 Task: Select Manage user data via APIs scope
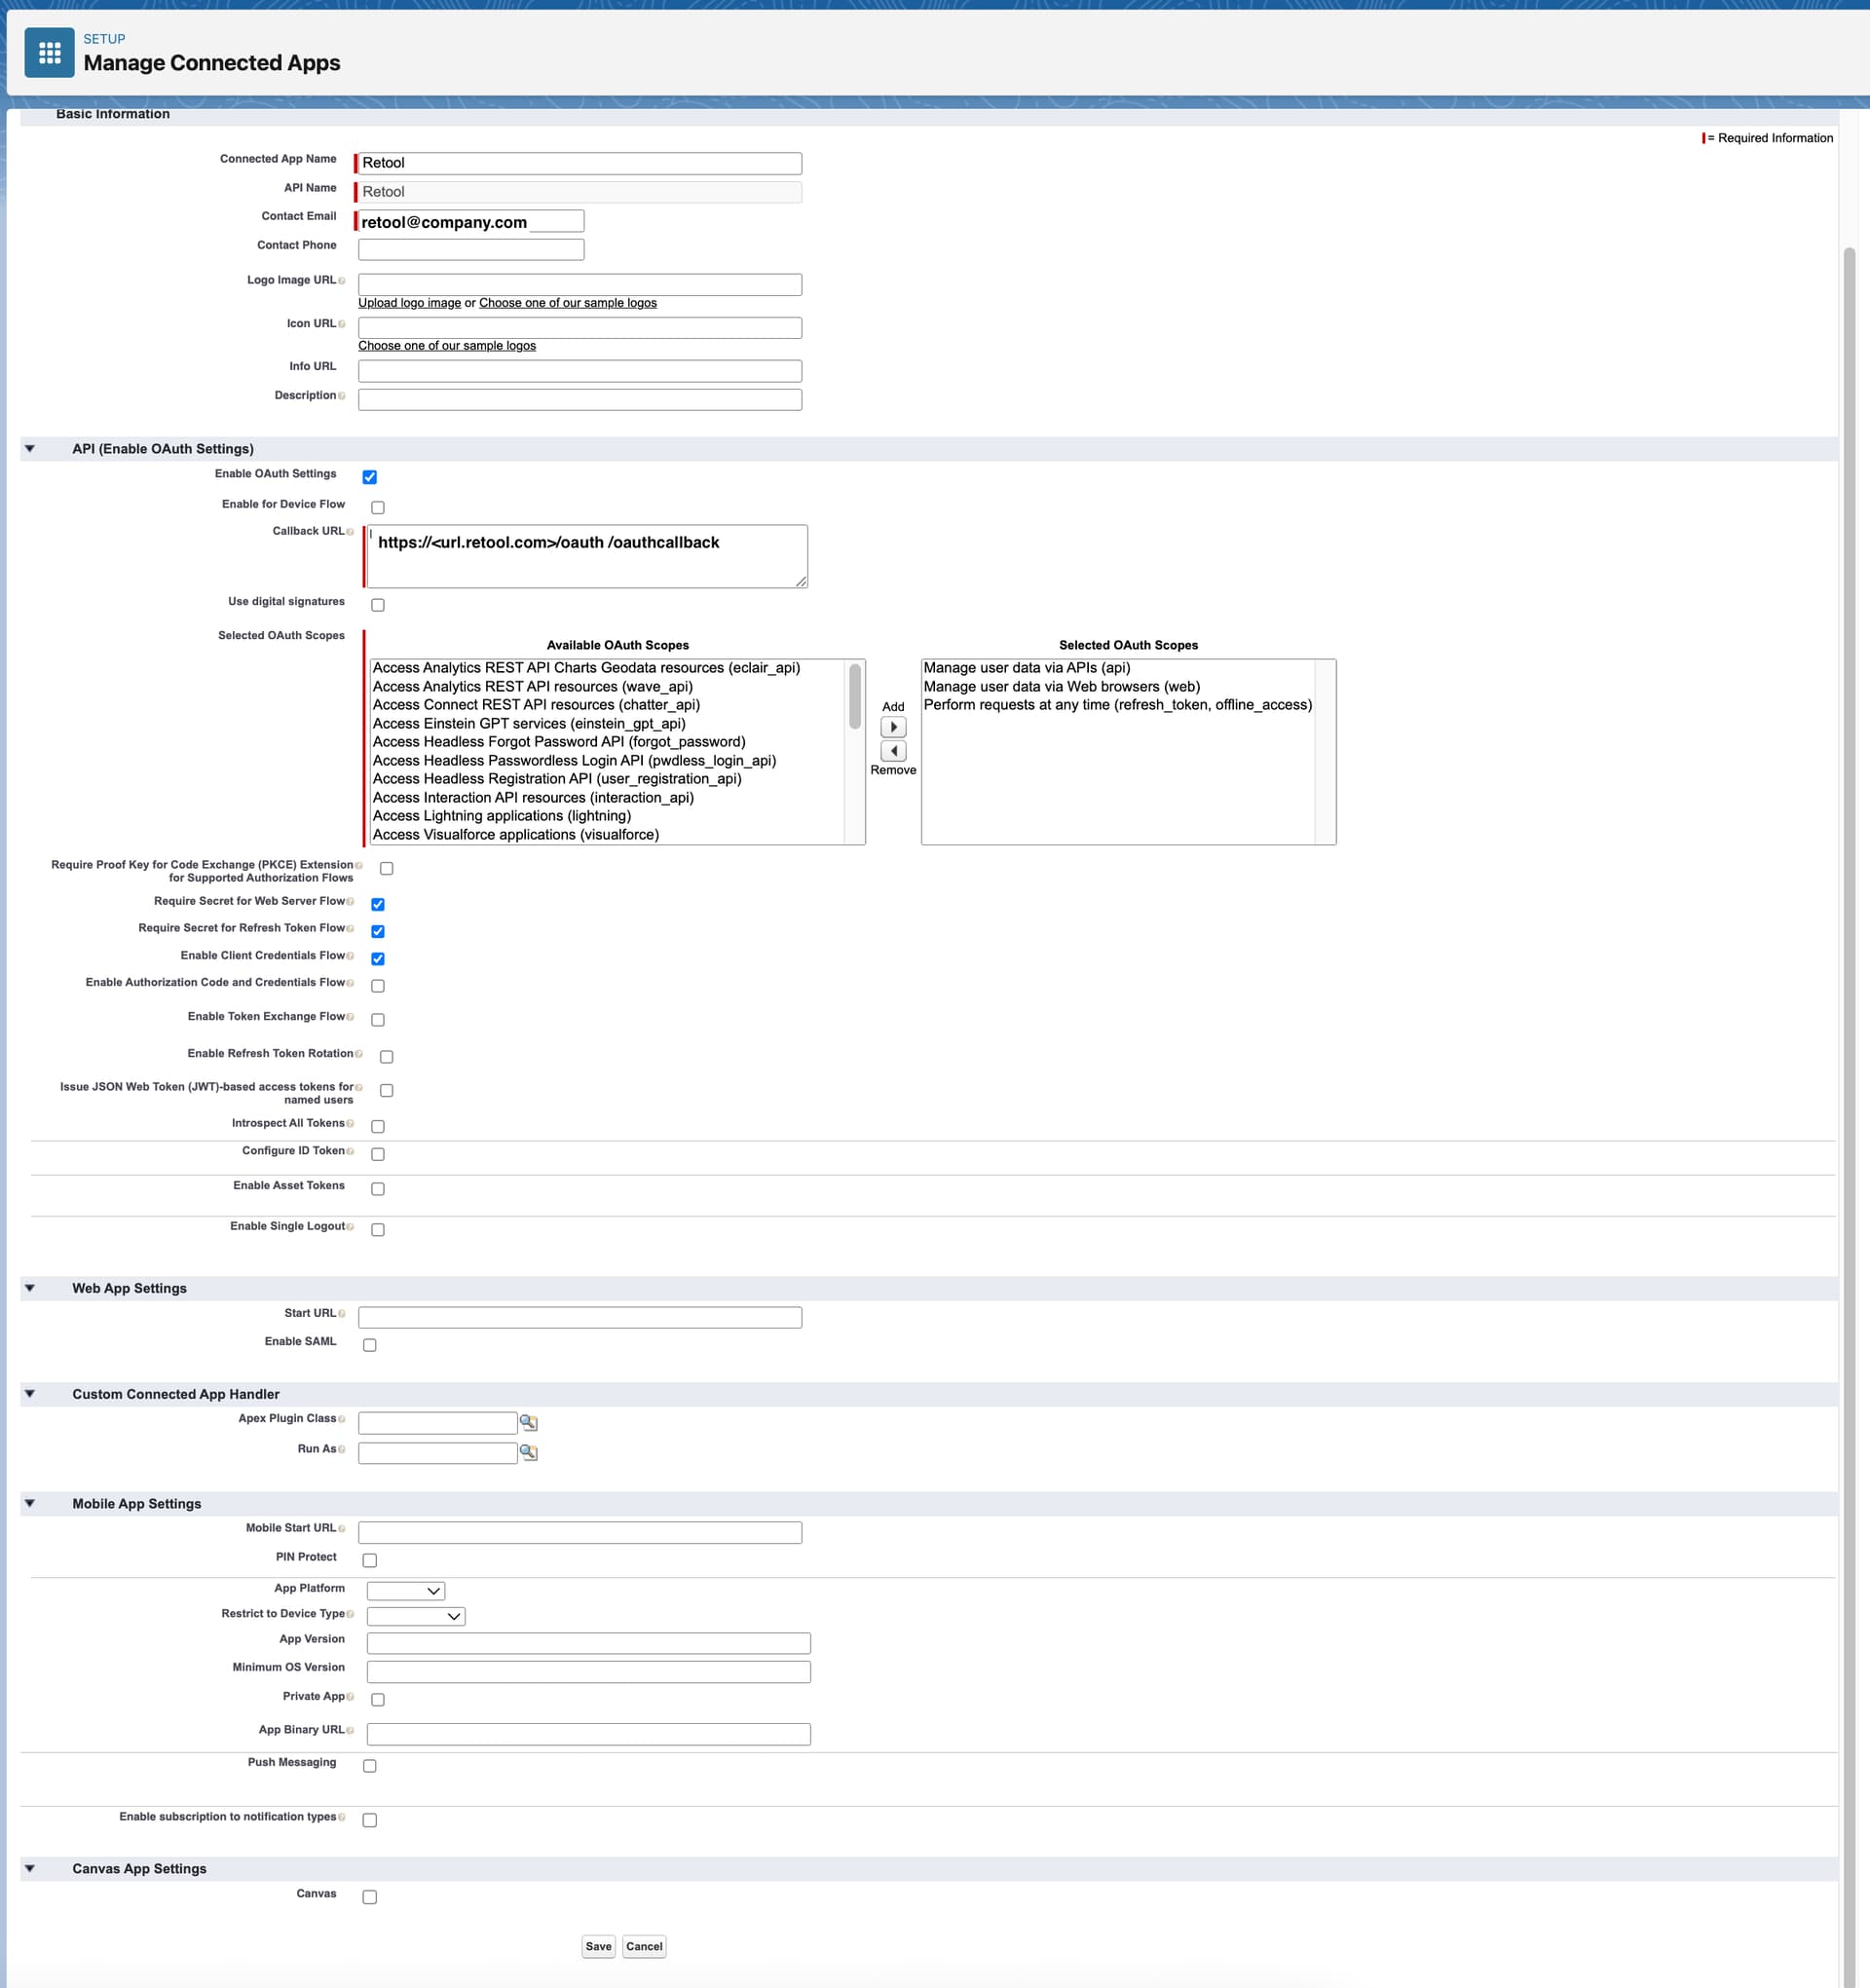1026,668
